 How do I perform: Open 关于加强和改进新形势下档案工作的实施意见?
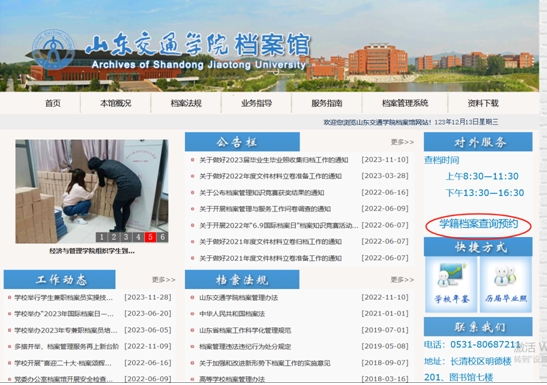coord(265,363)
